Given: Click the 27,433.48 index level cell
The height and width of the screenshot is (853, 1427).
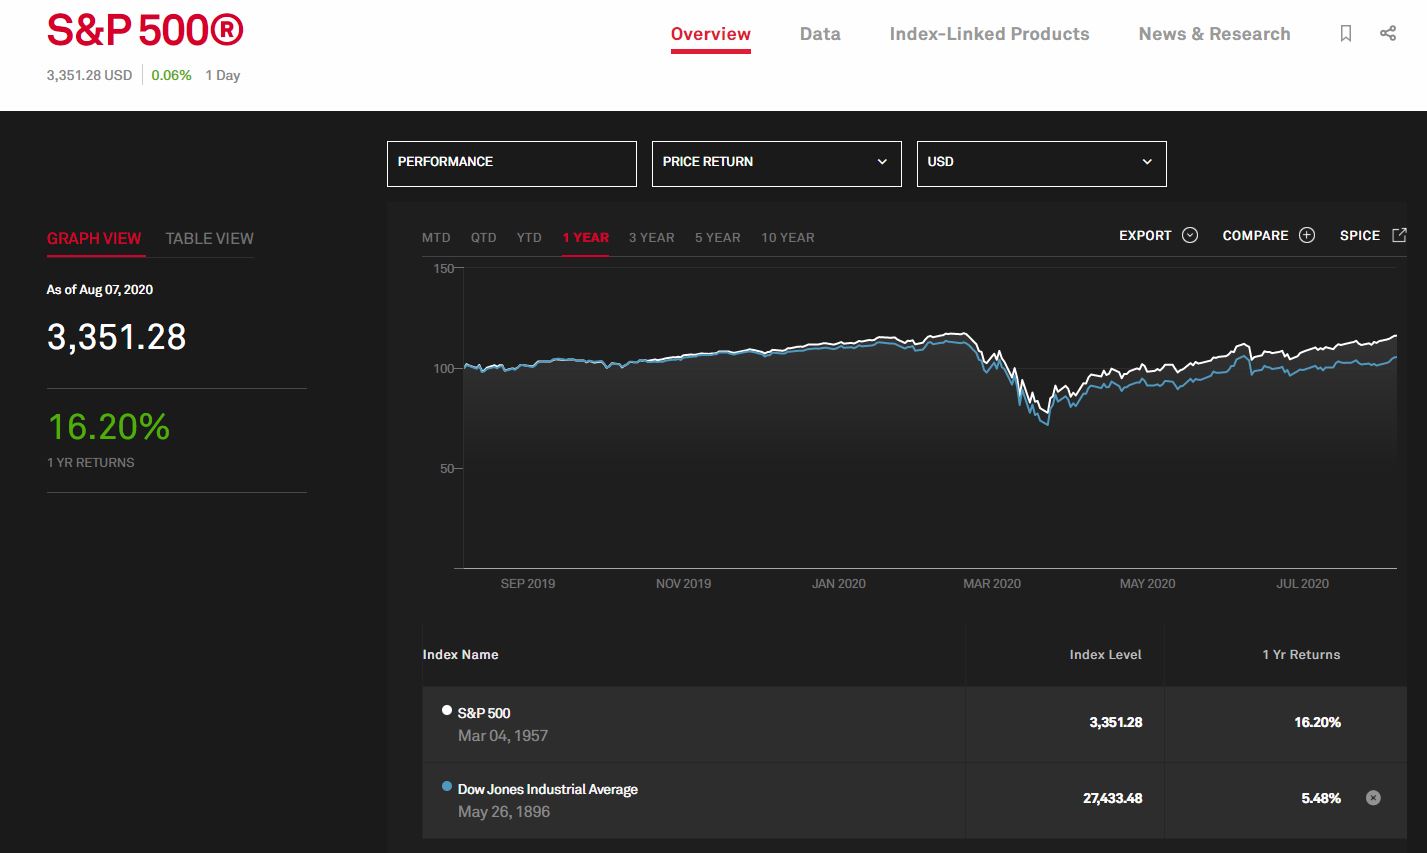Looking at the screenshot, I should [x=1112, y=798].
